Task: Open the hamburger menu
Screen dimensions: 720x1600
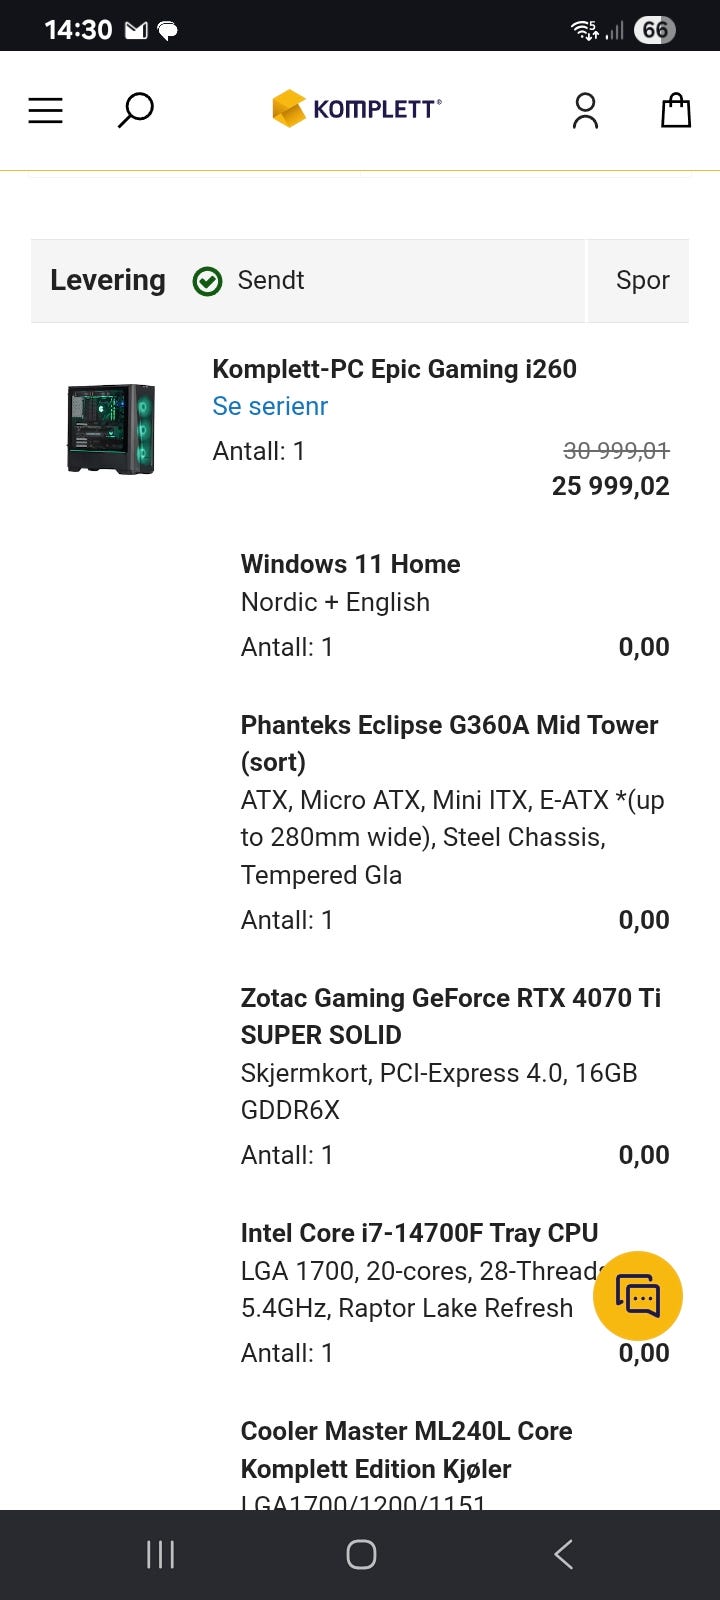Action: pyautogui.click(x=45, y=110)
